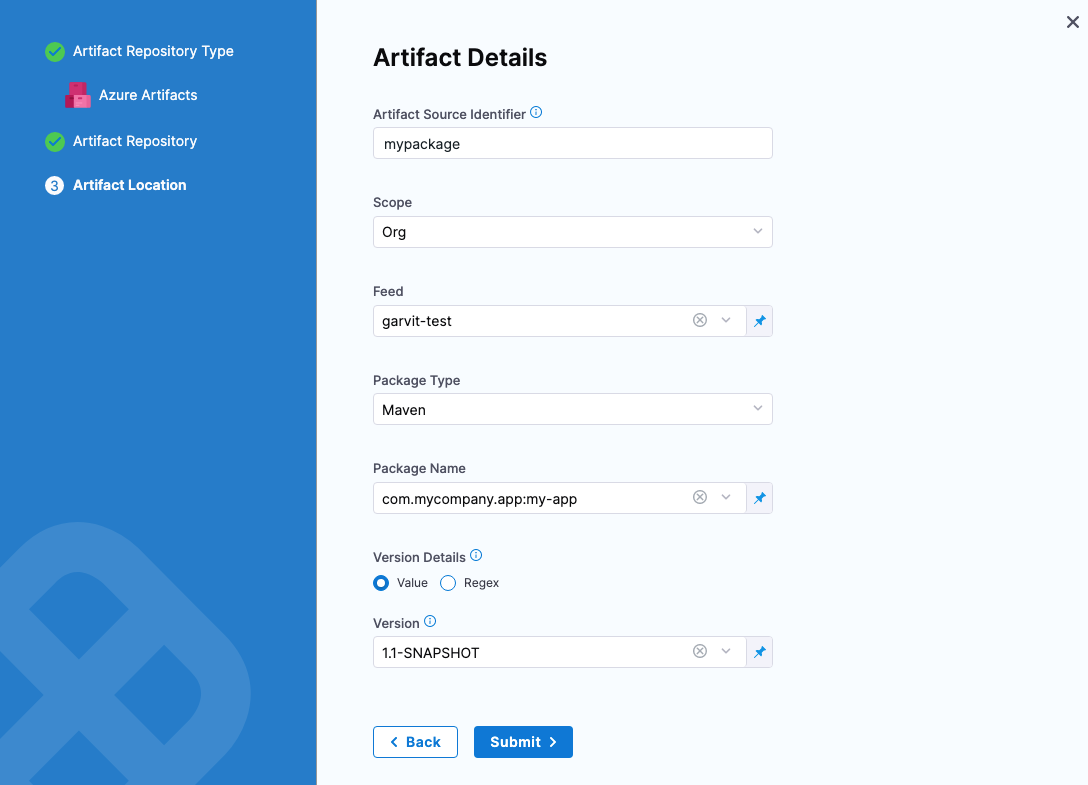This screenshot has height=785, width=1088.
Task: Select the Regex radio button
Action: [x=448, y=583]
